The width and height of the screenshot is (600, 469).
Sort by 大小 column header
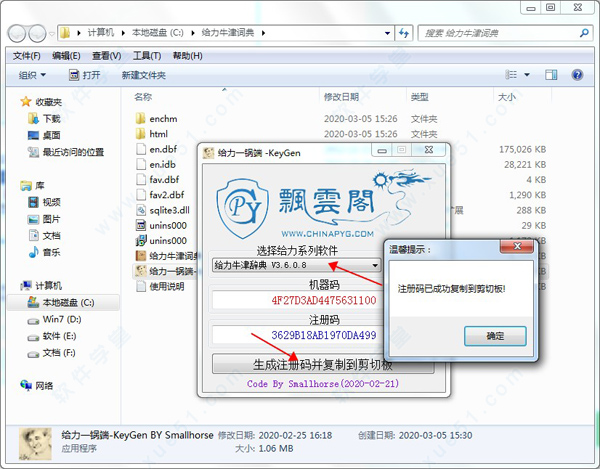pyautogui.click(x=507, y=97)
